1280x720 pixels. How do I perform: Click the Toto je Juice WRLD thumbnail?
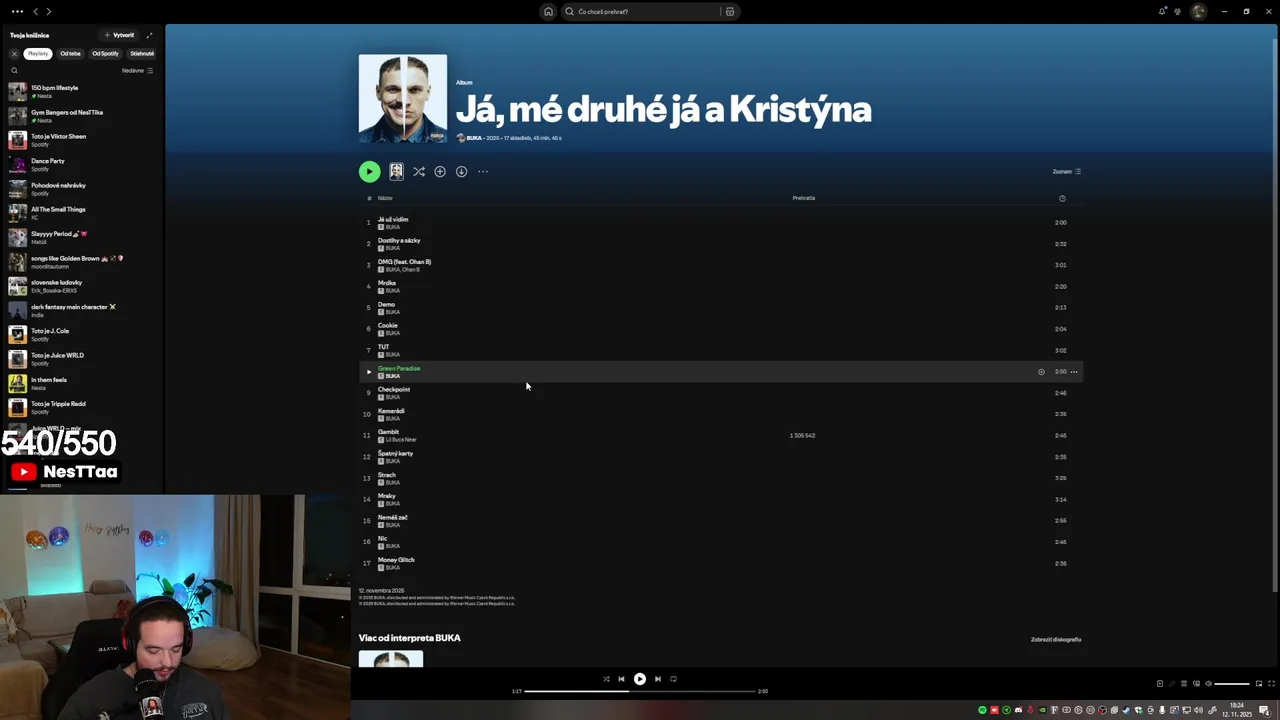point(17,359)
